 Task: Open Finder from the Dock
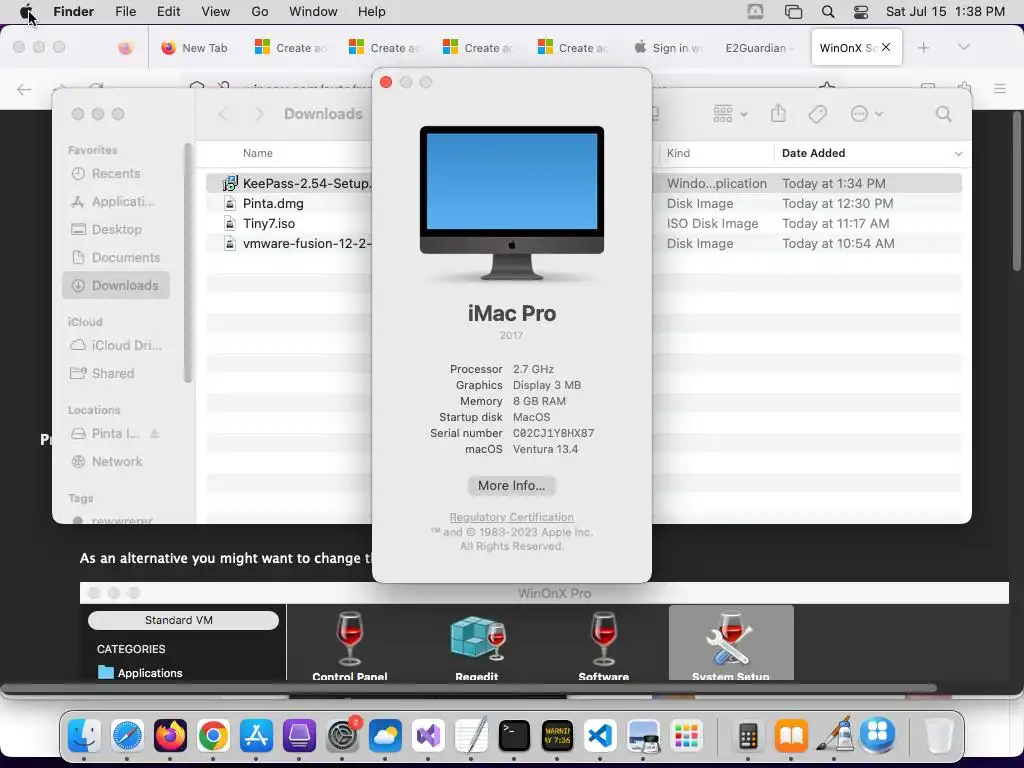coord(84,735)
